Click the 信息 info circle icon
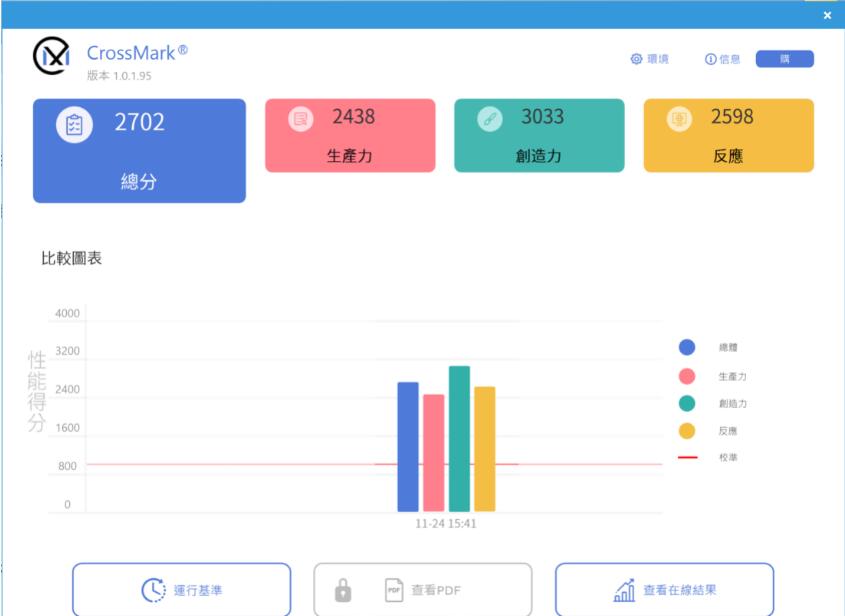 coord(710,59)
